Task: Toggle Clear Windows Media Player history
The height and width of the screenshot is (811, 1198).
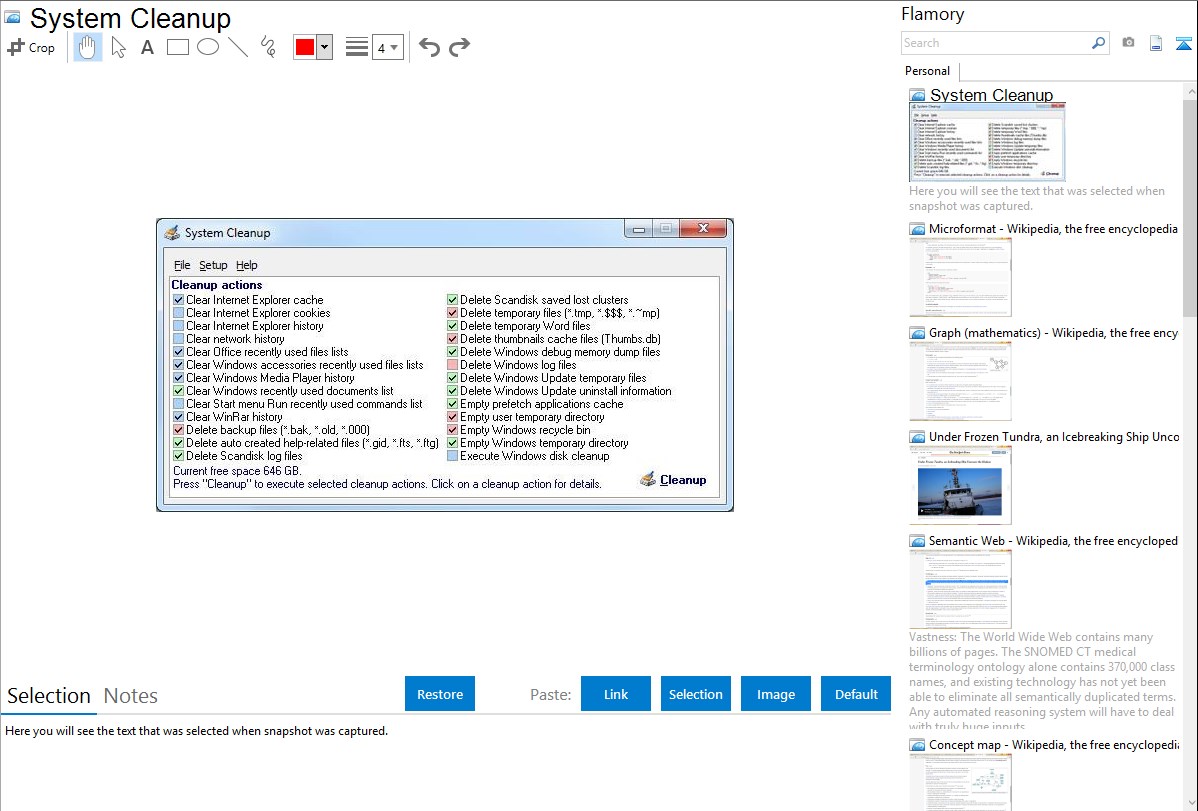Action: (x=178, y=378)
